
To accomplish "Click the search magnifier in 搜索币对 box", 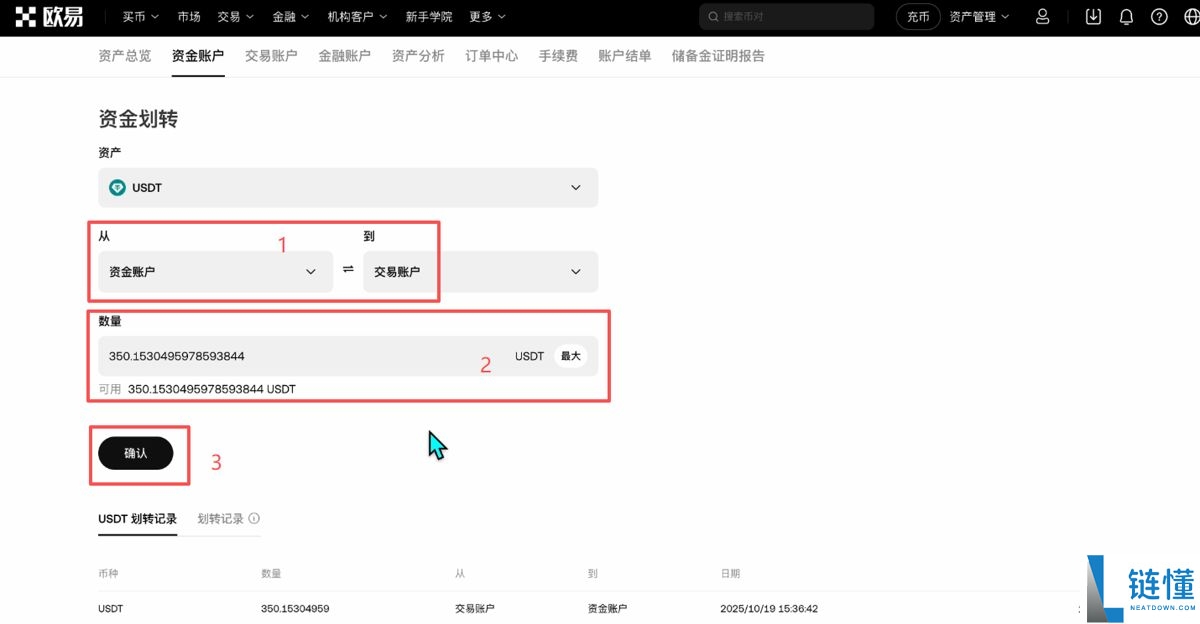I will point(712,16).
